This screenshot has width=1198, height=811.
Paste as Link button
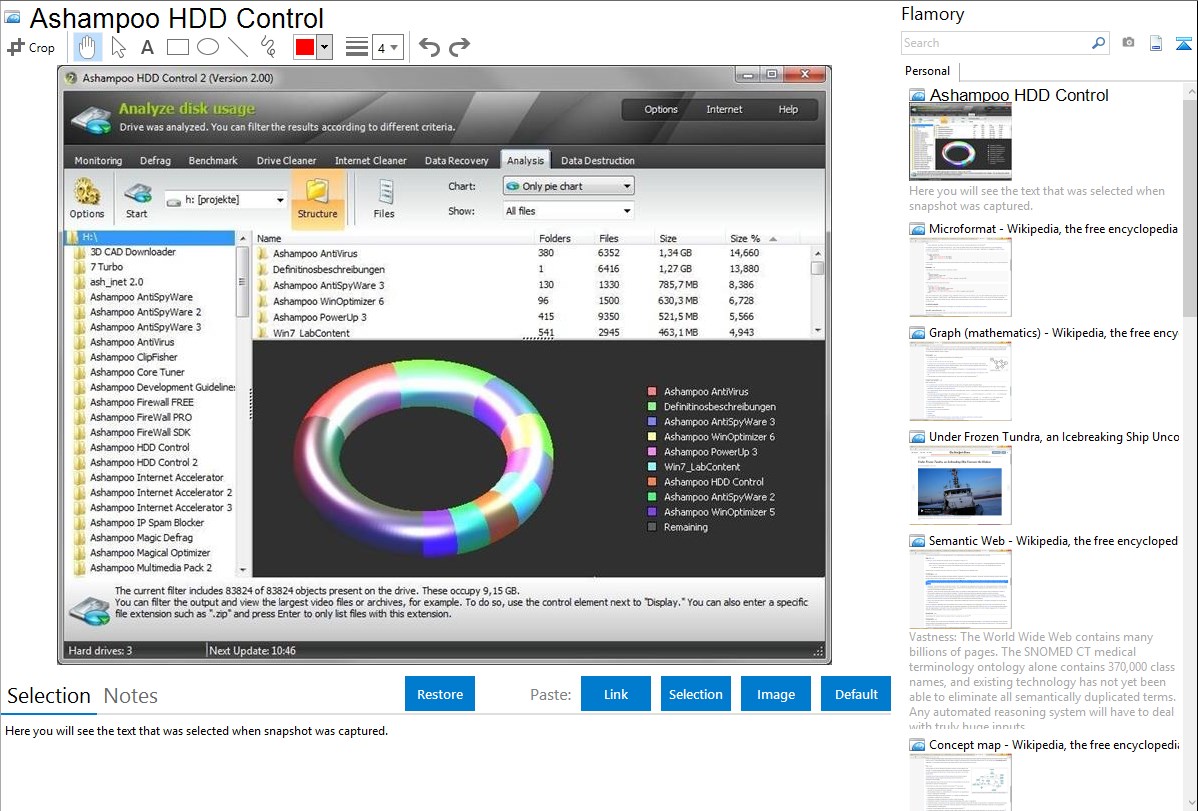point(616,694)
